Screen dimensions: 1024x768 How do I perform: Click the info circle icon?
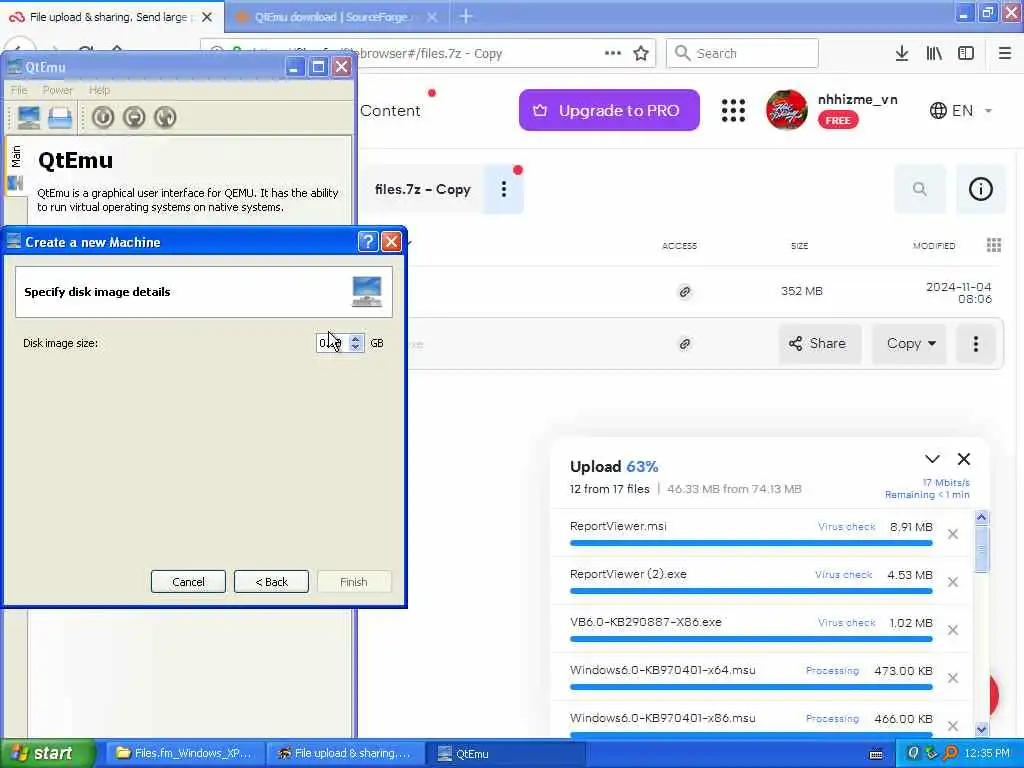(x=980, y=189)
